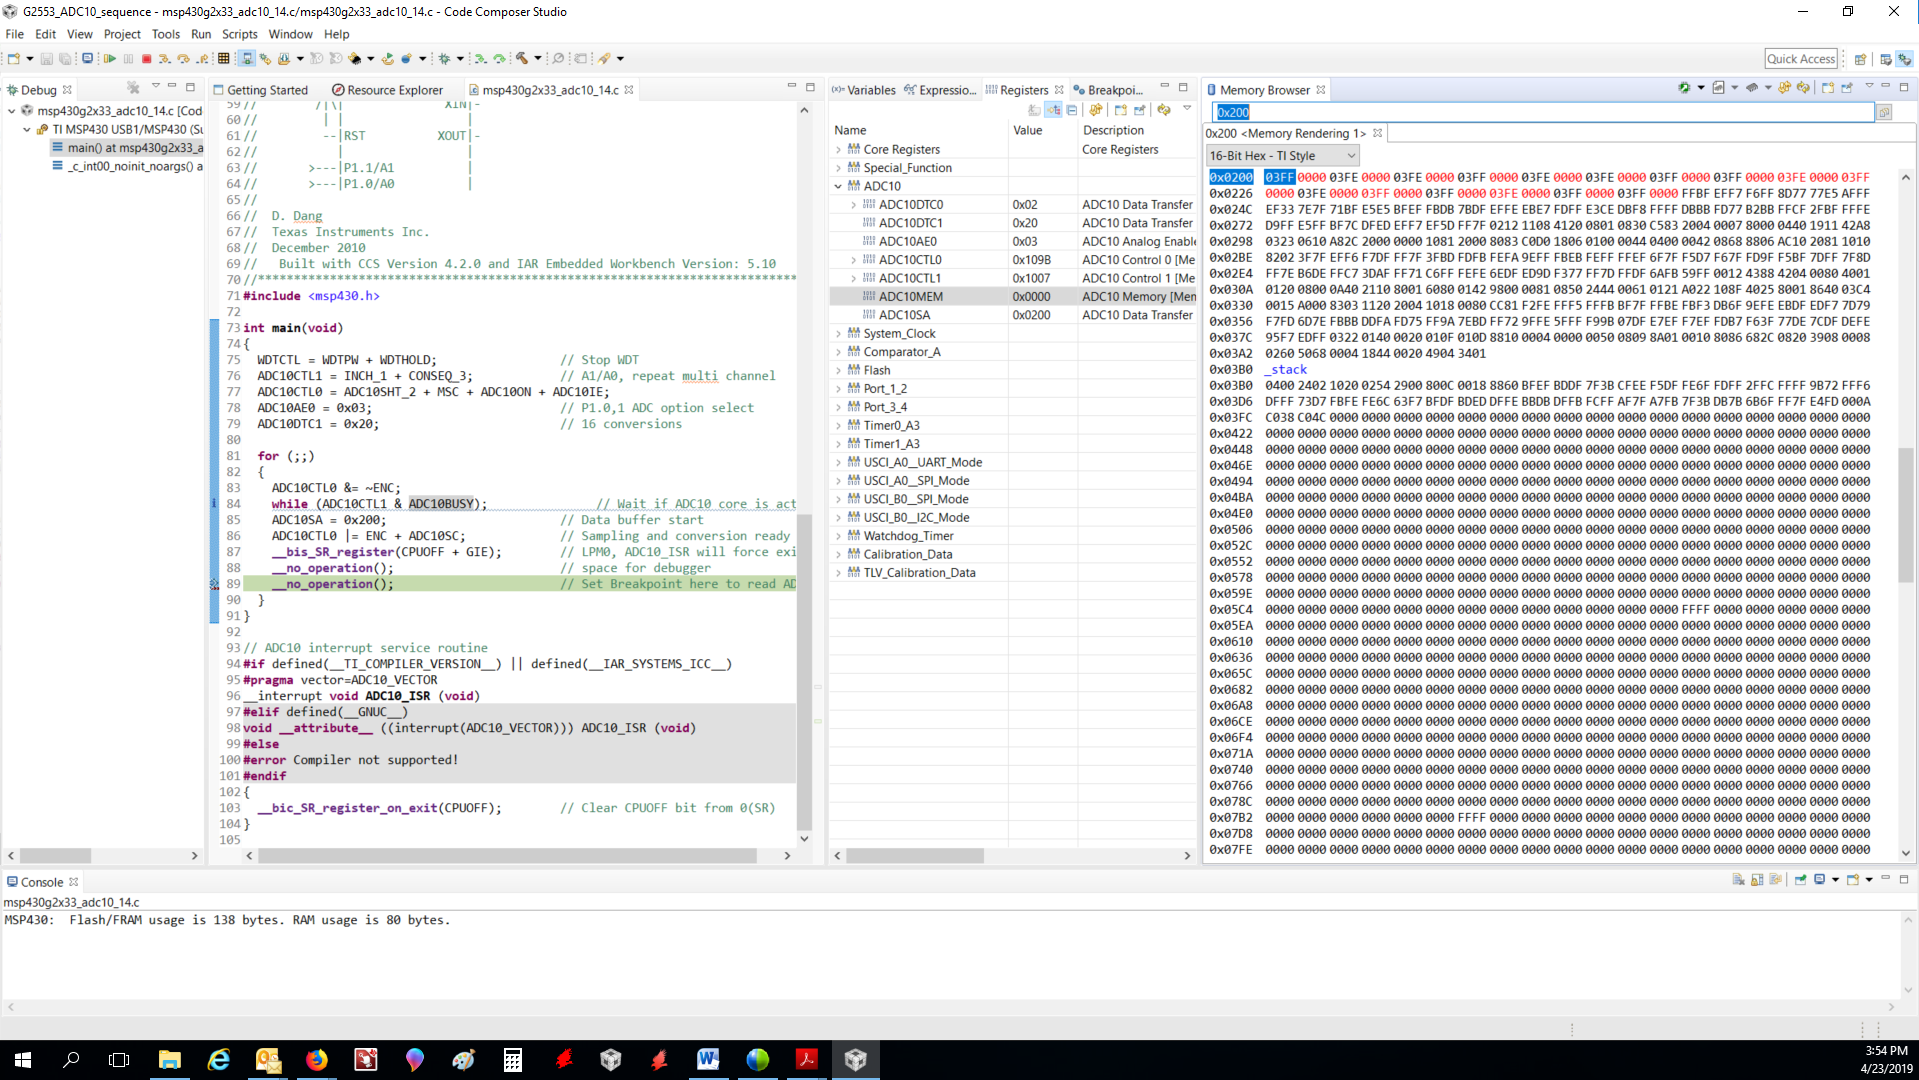1919x1080 pixels.
Task: Open the CCS Debug perspective icon
Action: (x=1905, y=59)
